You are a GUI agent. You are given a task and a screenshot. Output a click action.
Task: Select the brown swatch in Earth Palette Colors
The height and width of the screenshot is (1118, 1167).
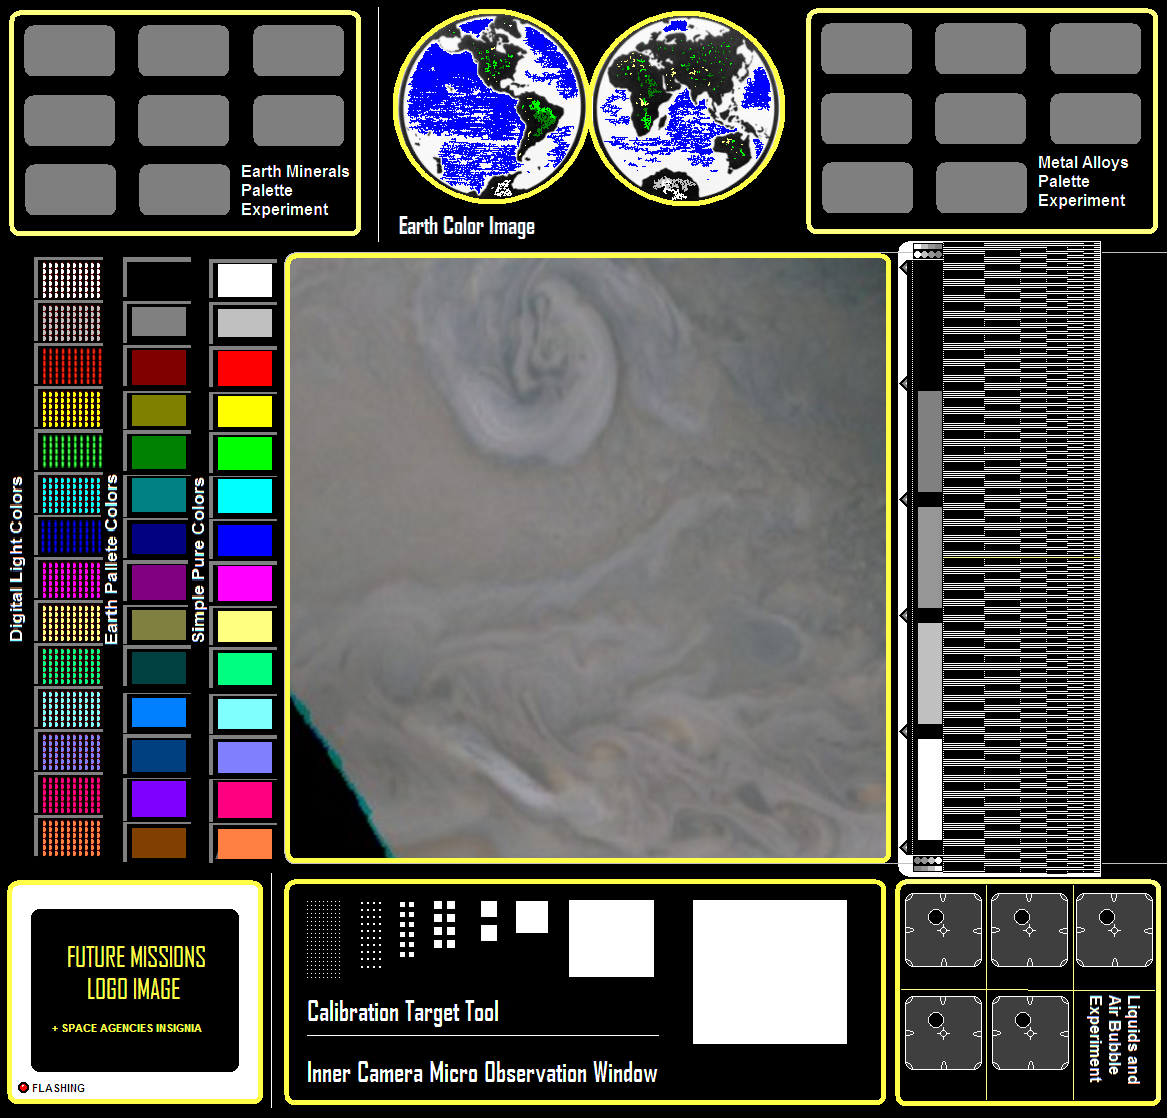click(159, 842)
